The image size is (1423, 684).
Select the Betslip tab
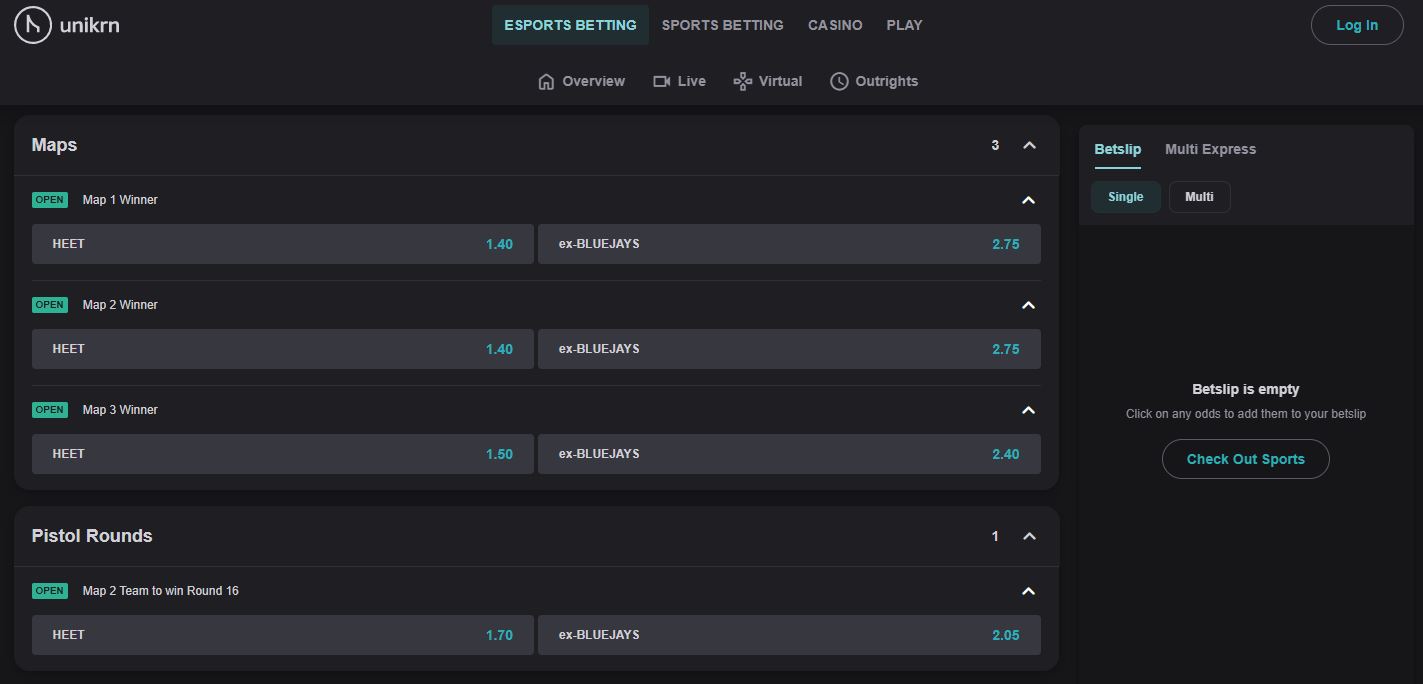[x=1117, y=149]
